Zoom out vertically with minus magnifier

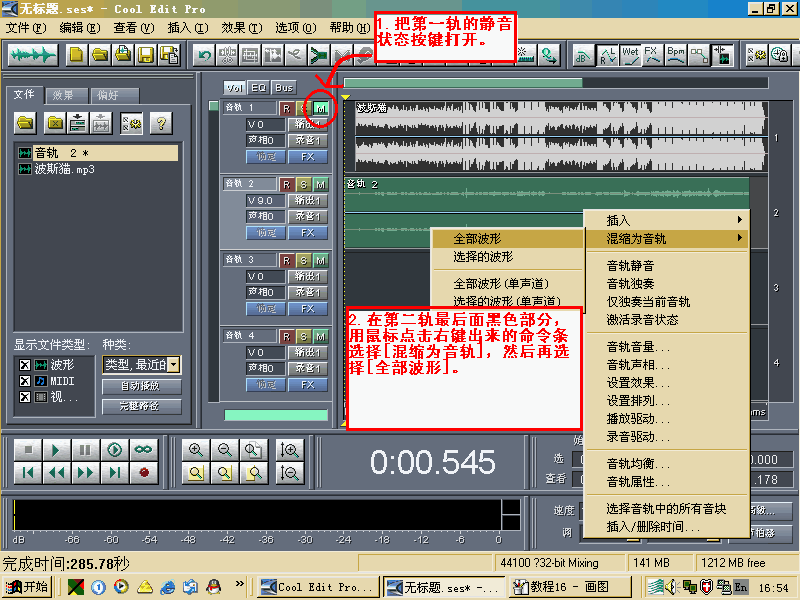pos(289,473)
